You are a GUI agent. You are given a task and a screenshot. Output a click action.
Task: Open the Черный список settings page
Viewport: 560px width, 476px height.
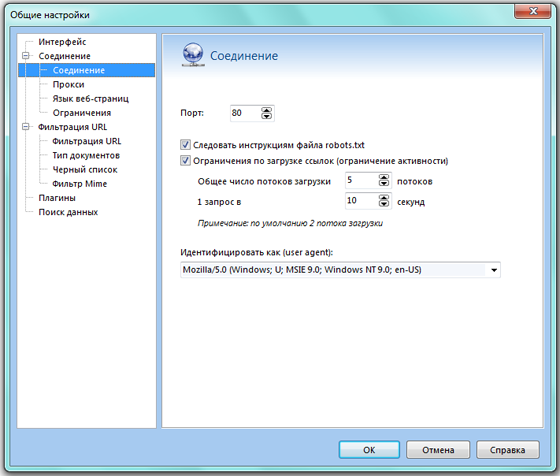pos(85,170)
